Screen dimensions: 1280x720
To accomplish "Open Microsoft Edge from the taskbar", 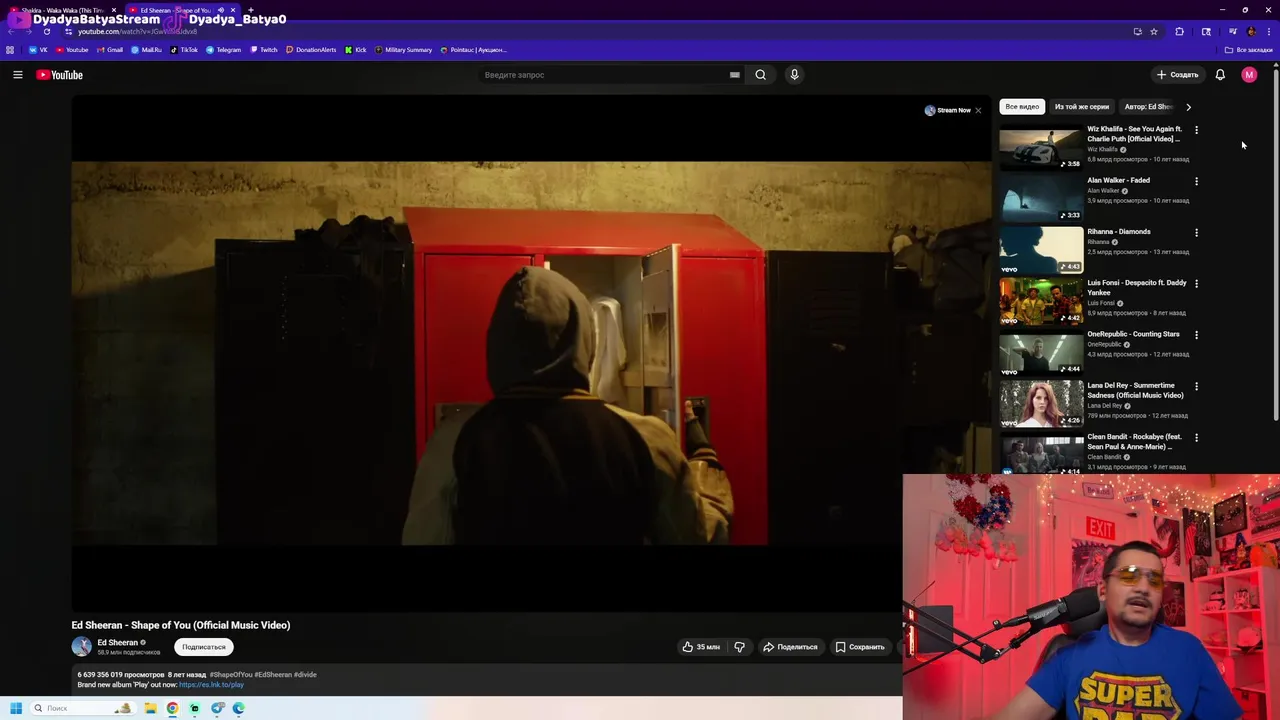I will coord(239,708).
